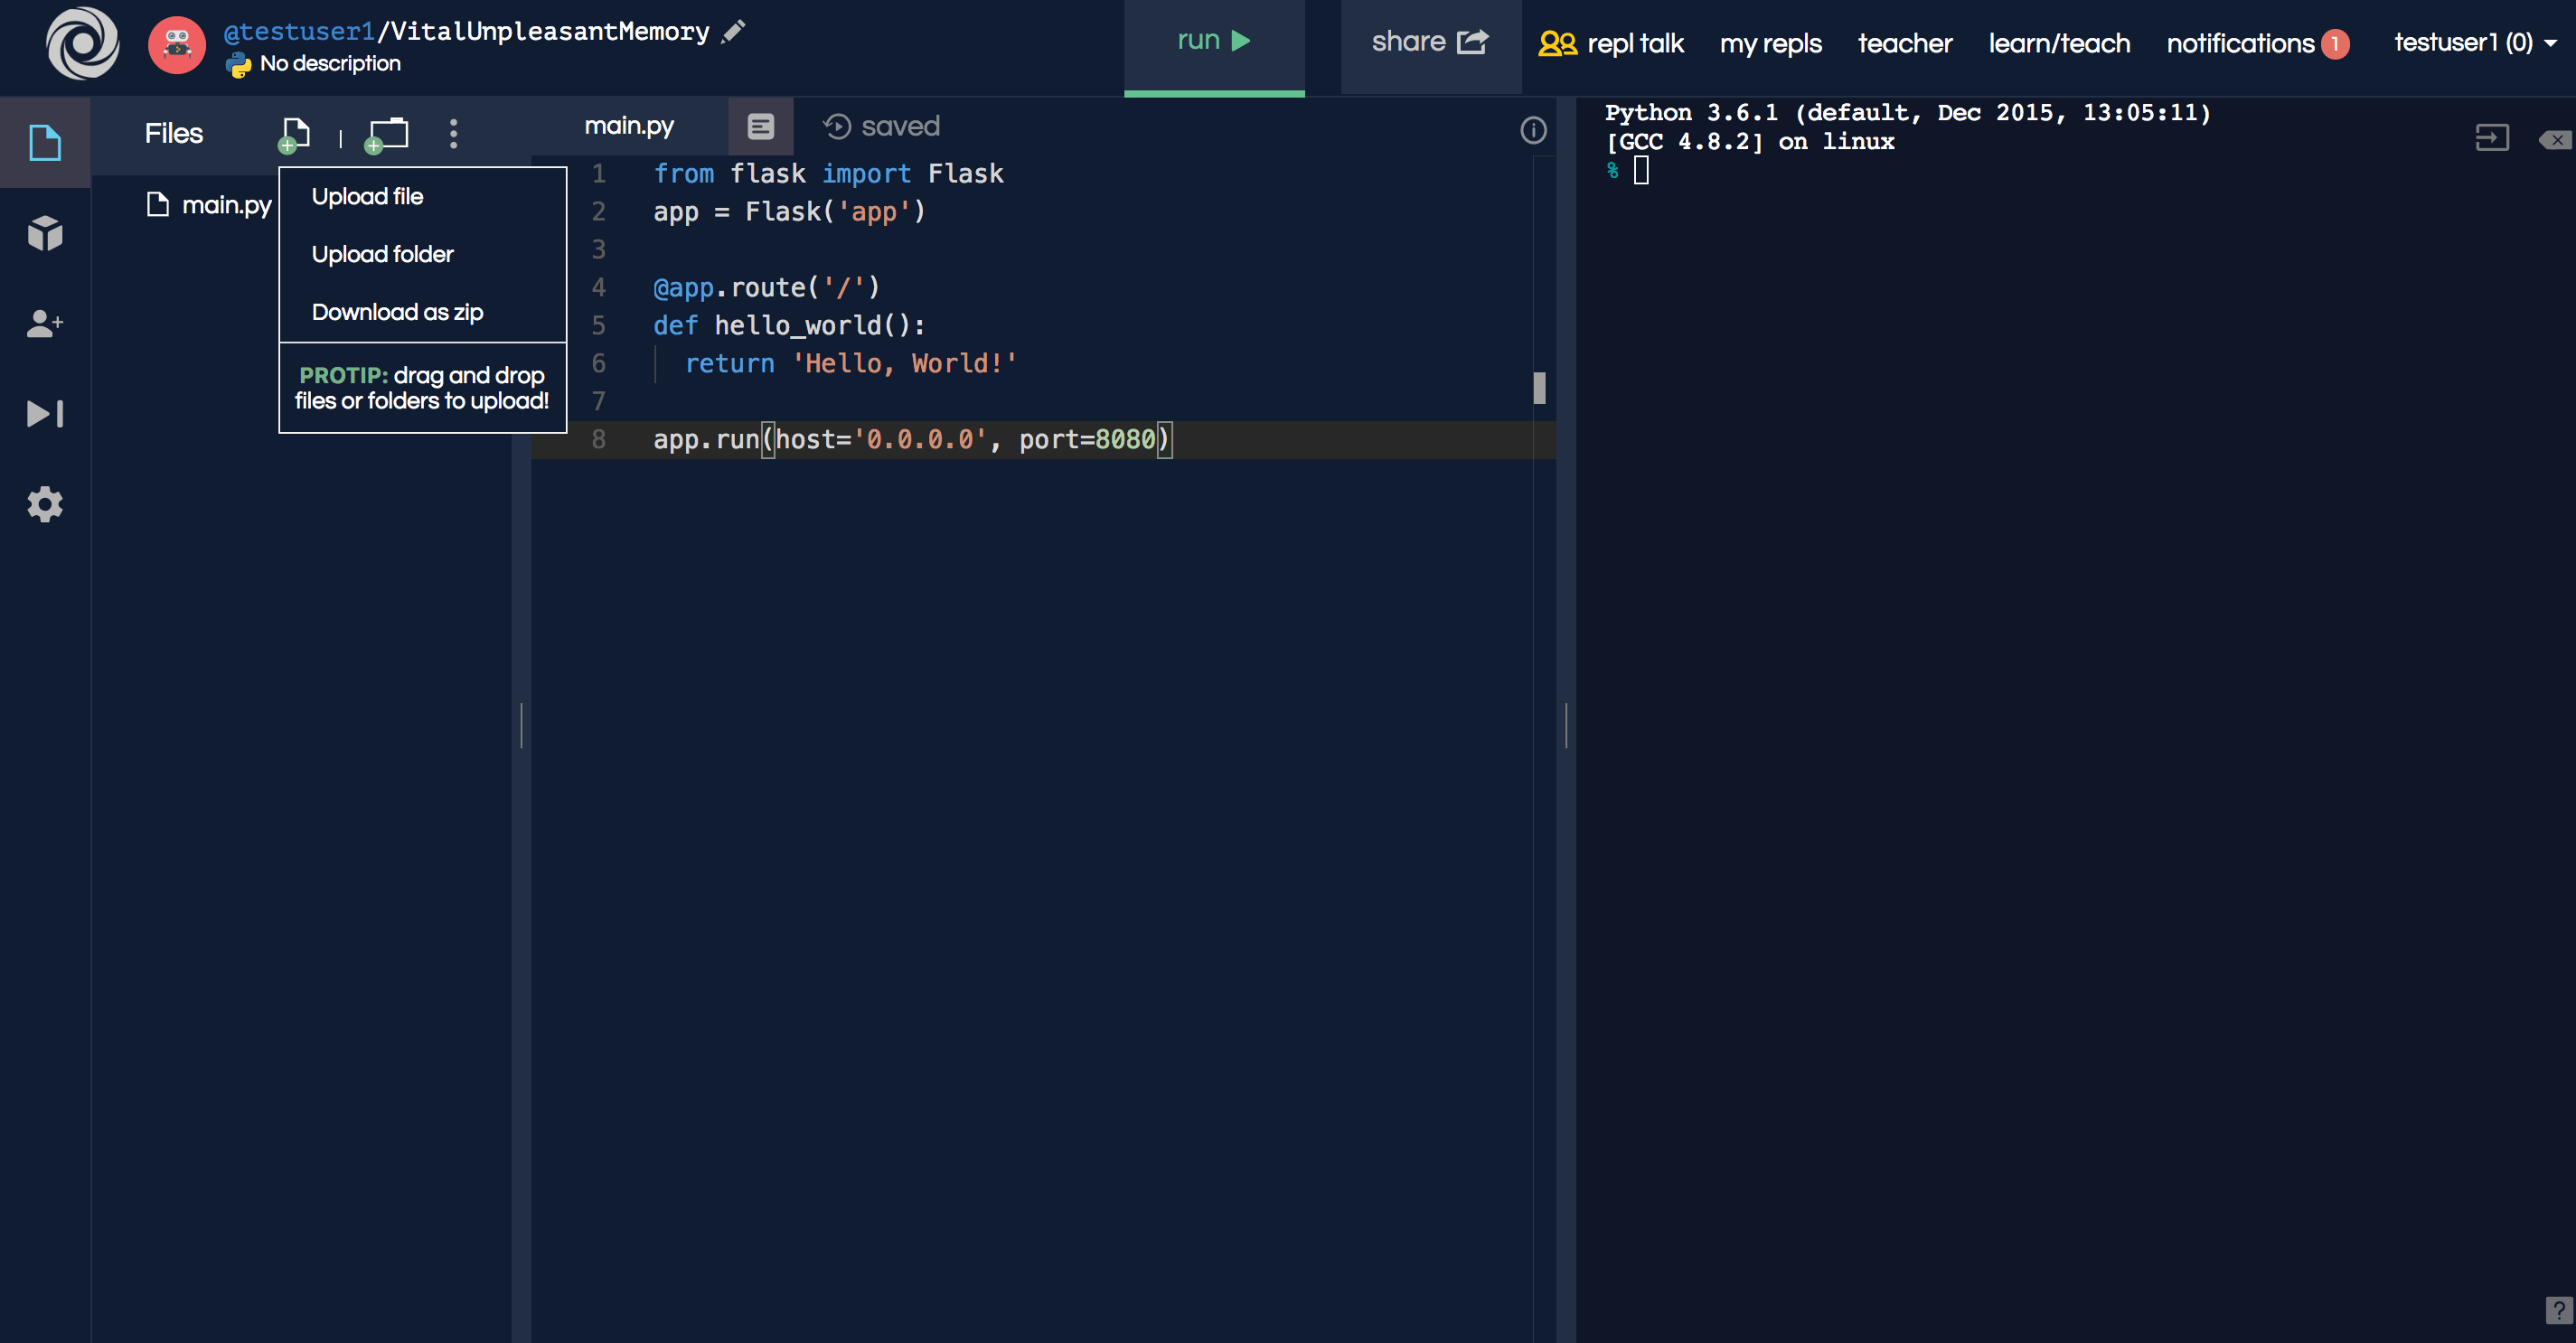Open Multiplayer invite user icon
The image size is (2576, 1343).
coord(45,323)
